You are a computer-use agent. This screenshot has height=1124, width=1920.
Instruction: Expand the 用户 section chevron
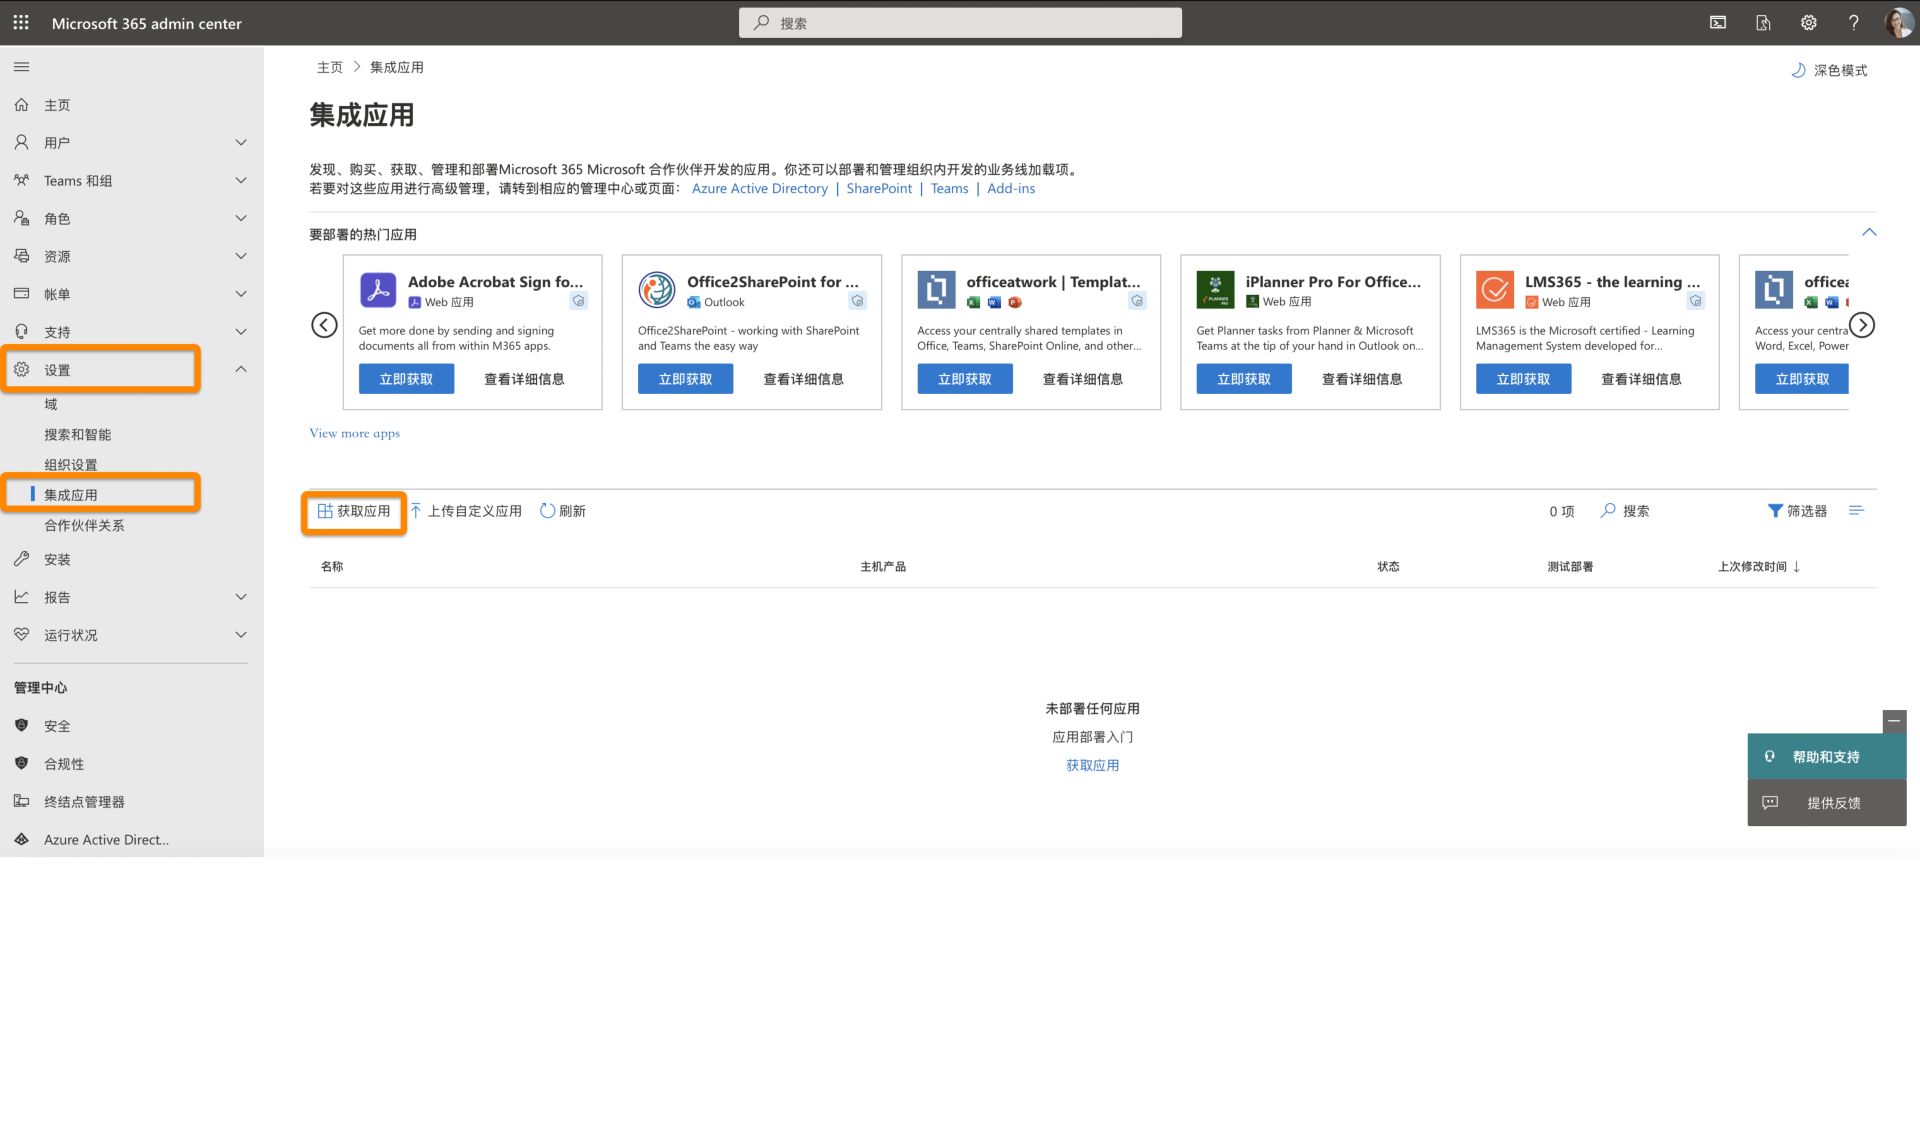tap(241, 142)
